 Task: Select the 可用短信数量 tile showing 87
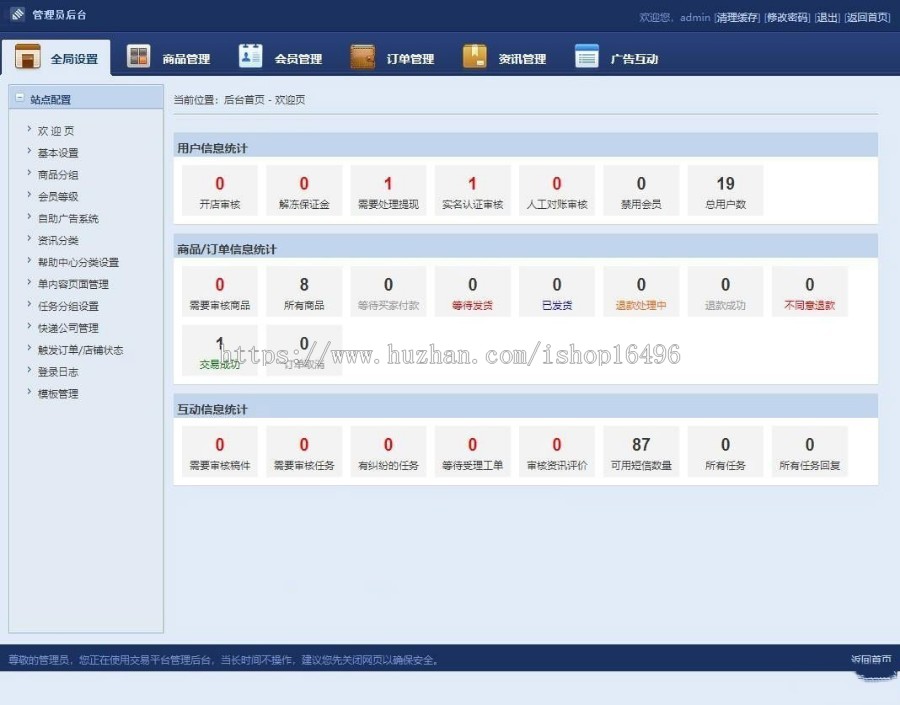pos(641,452)
